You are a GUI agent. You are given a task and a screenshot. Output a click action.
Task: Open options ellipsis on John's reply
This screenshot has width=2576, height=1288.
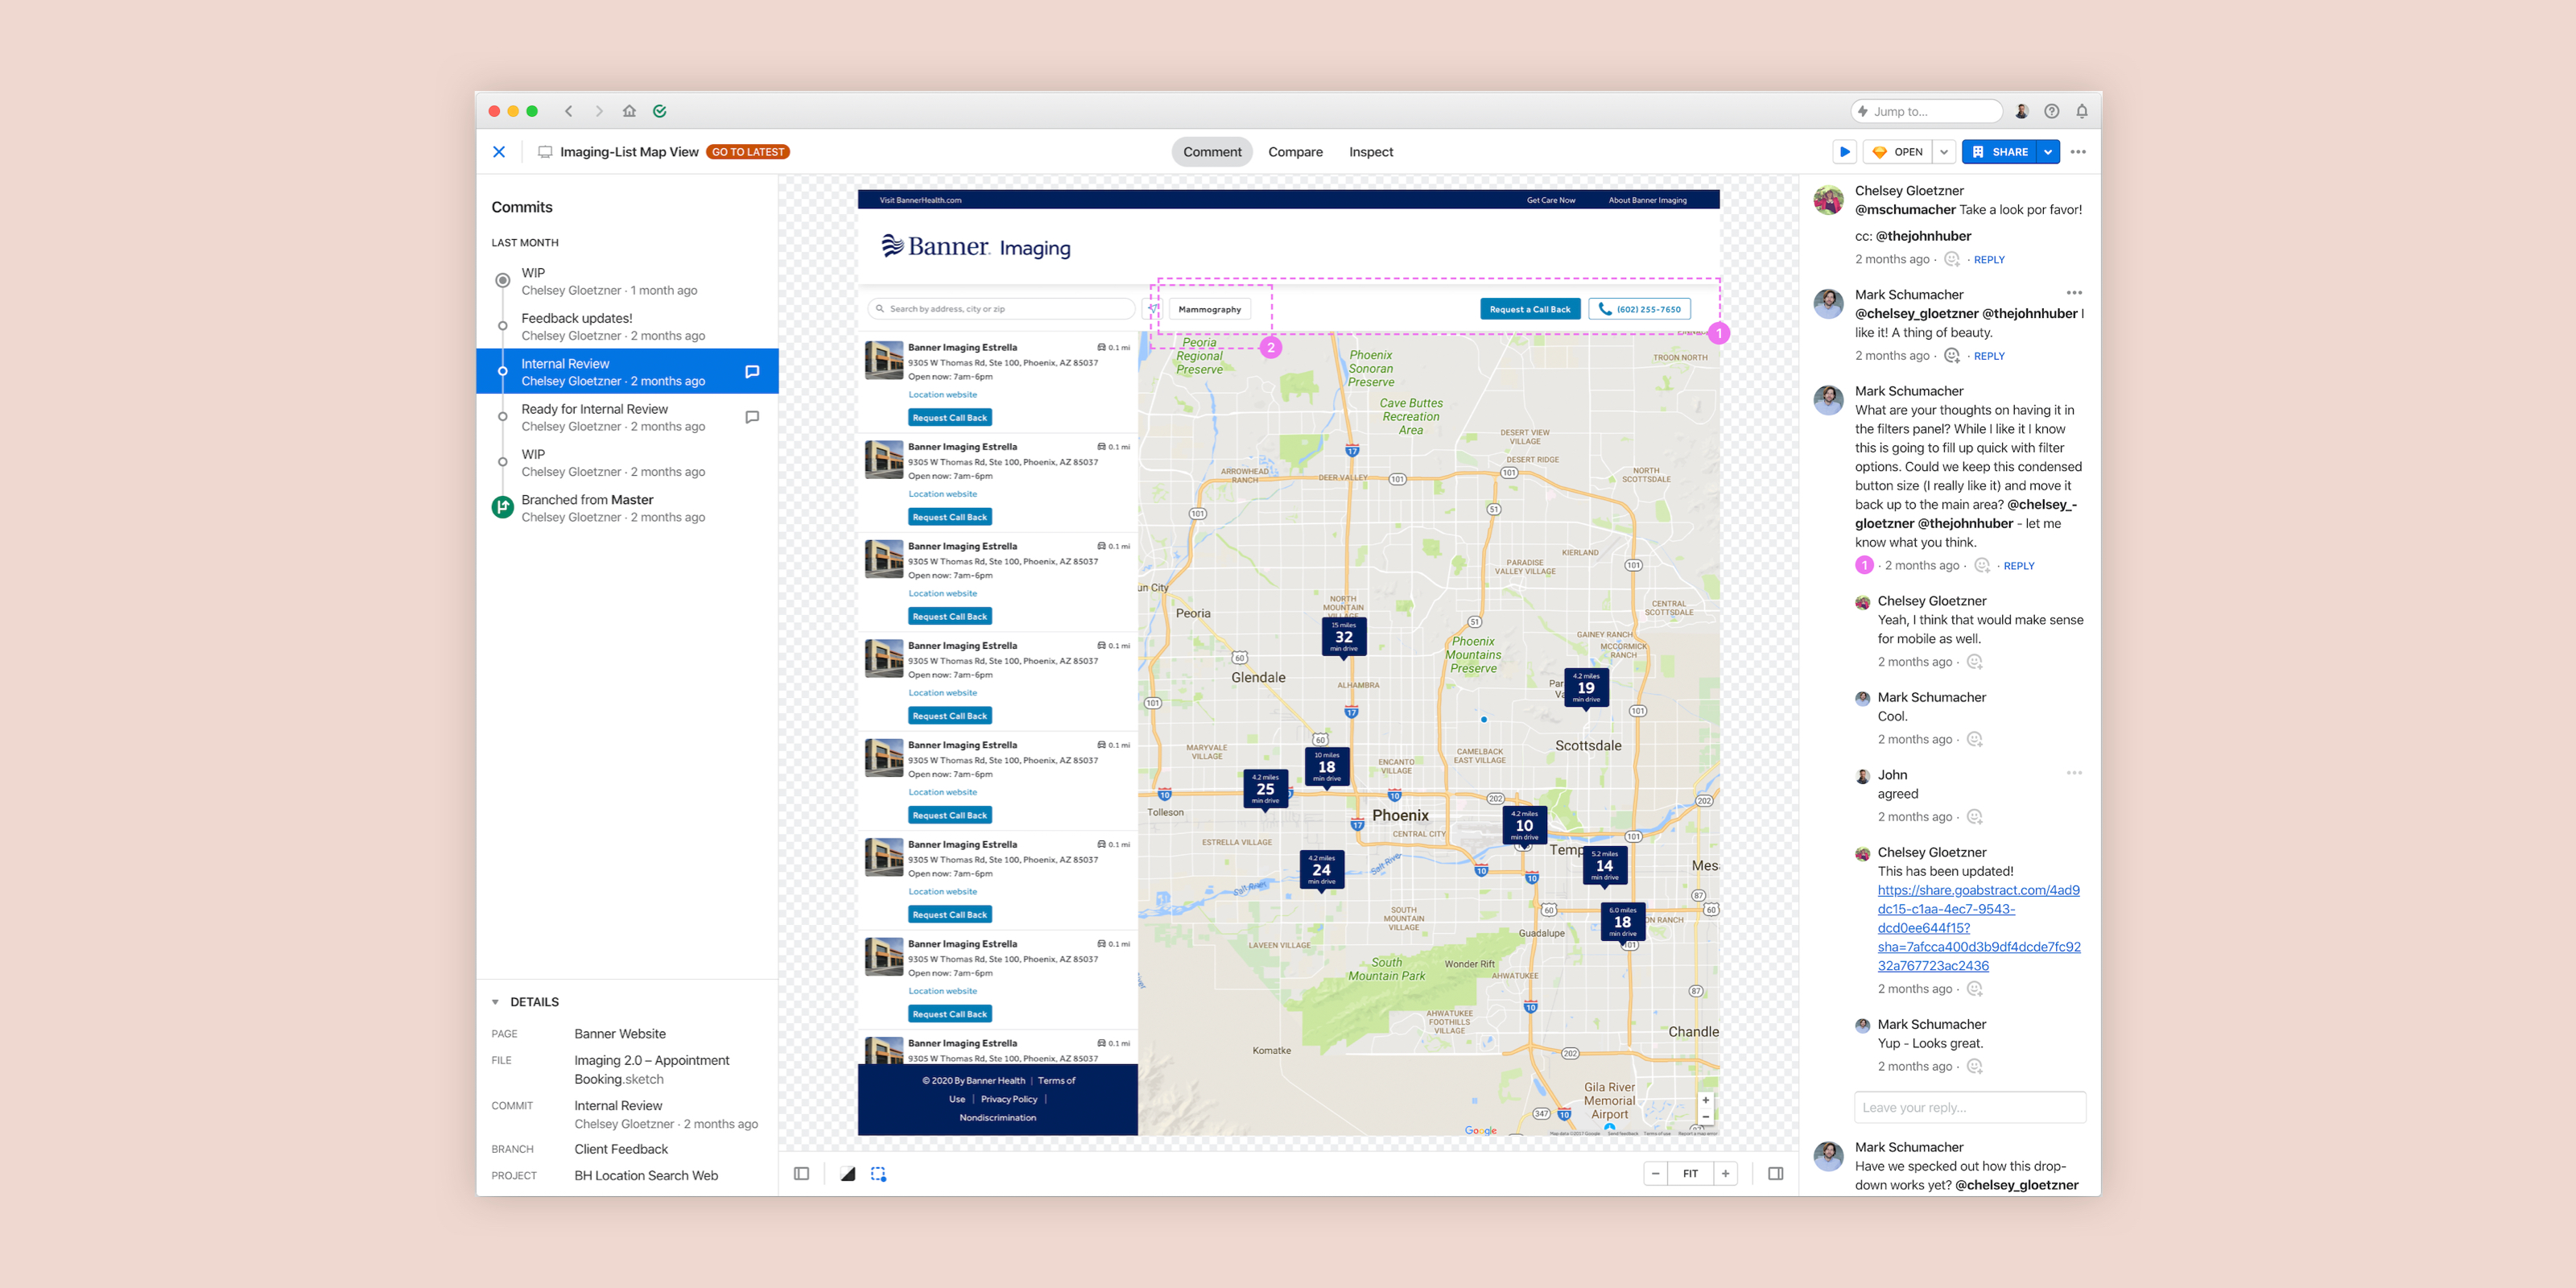[2074, 773]
